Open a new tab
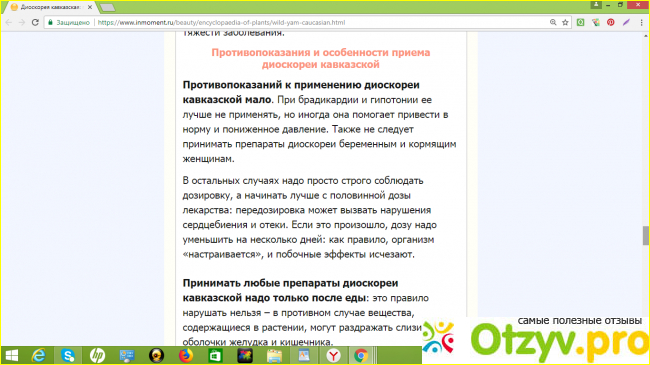Viewport: 650px width, 365px height. [x=107, y=7]
